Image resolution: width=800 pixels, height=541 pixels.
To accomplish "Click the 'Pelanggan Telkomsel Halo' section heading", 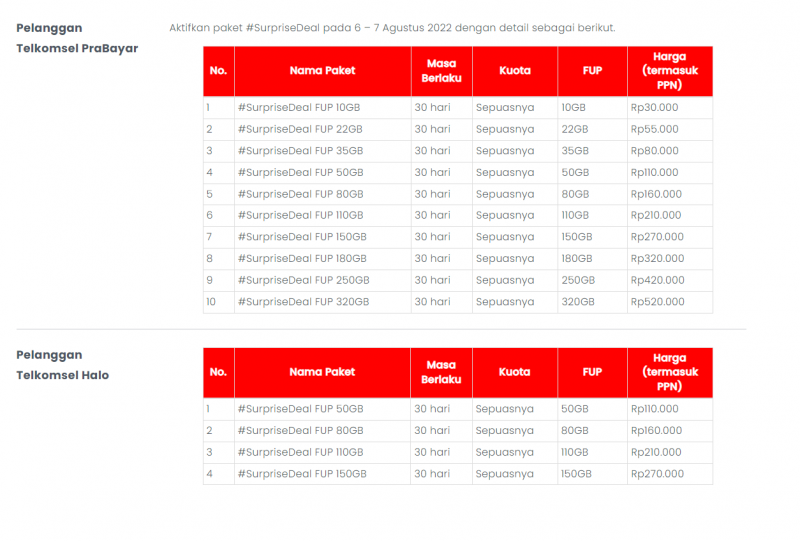I will point(63,365).
